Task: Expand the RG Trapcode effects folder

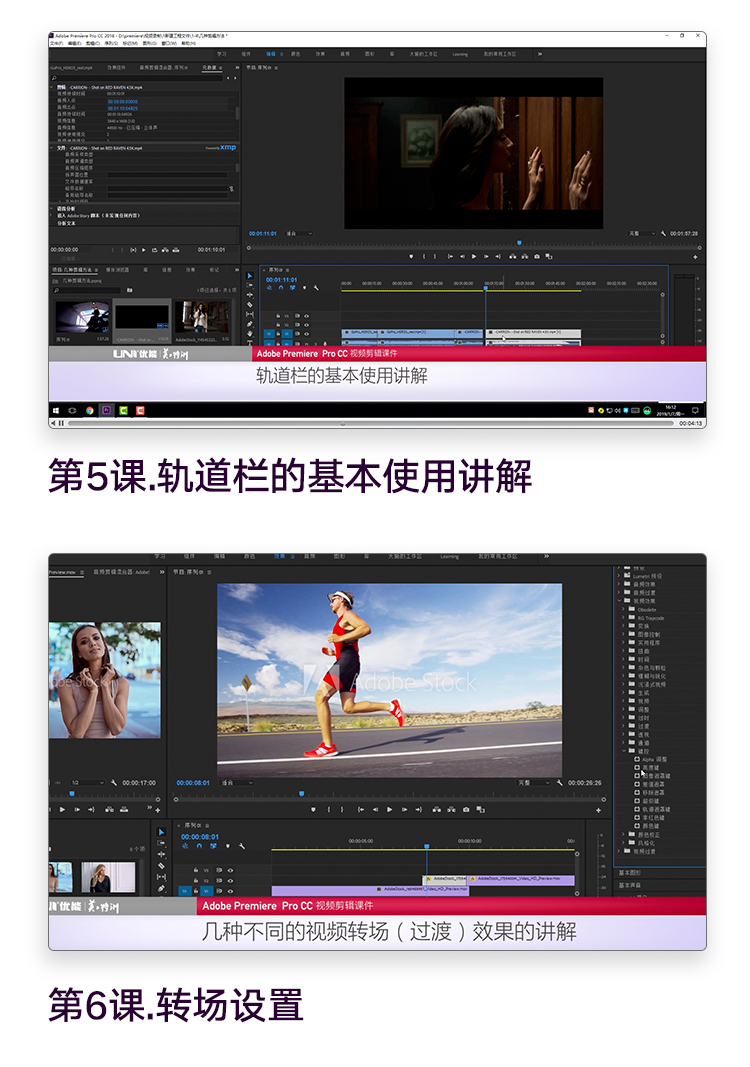Action: pyautogui.click(x=623, y=618)
